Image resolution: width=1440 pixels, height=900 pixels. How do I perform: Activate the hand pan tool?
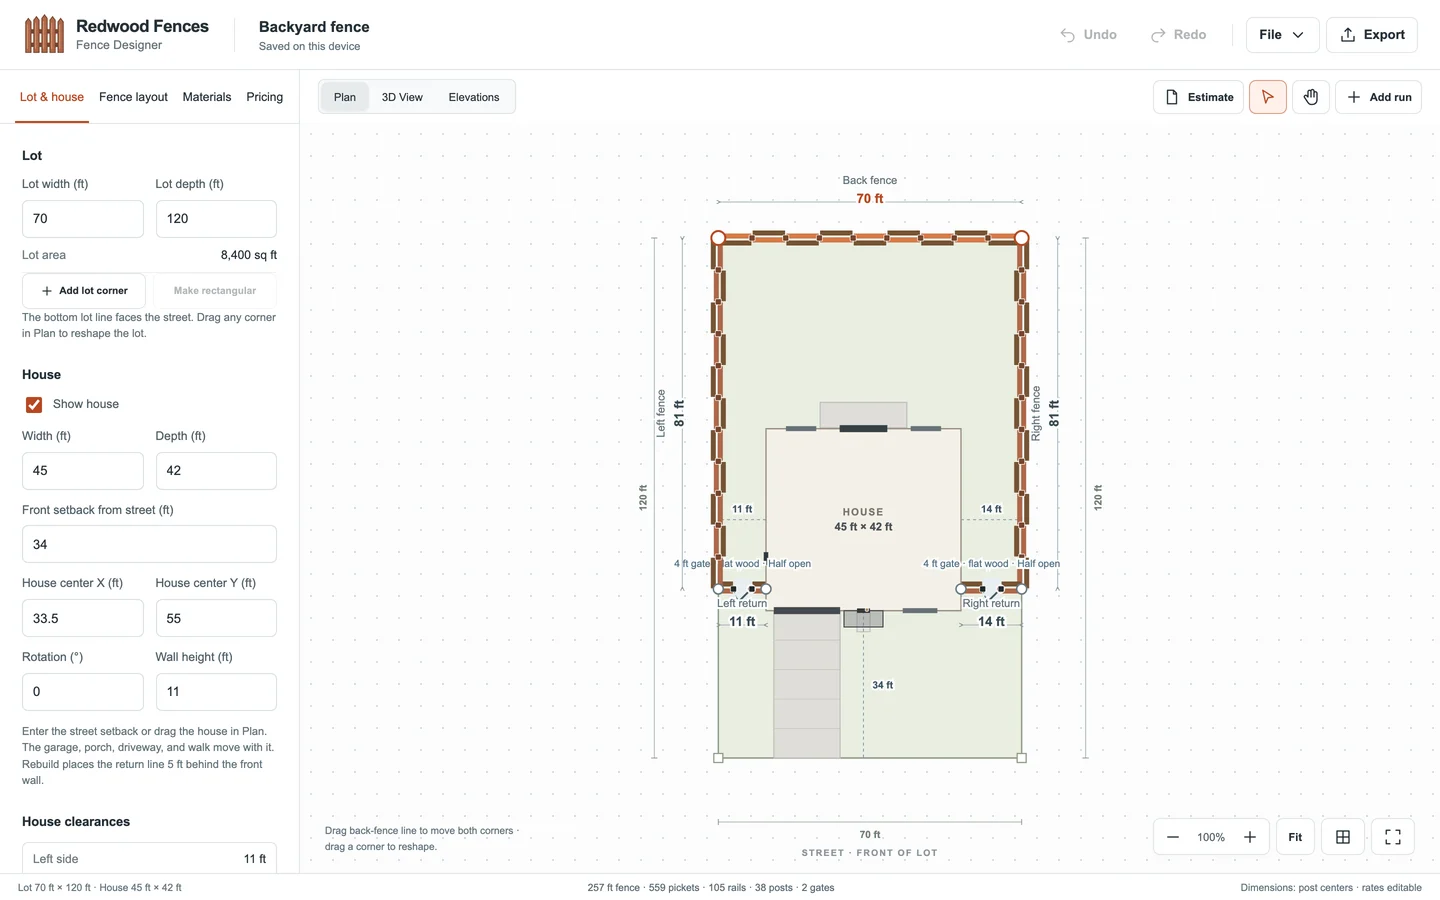(1311, 97)
